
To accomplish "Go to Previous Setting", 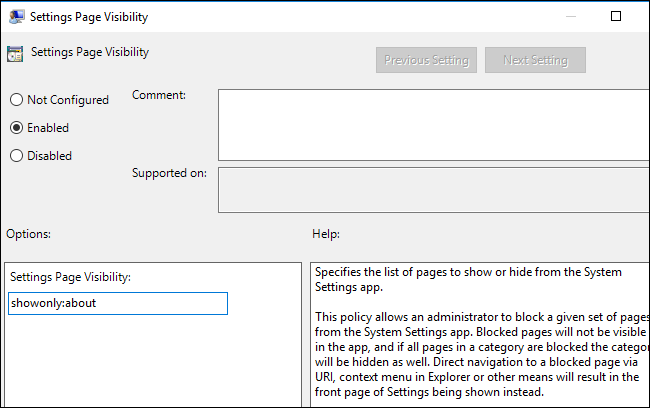I will 426,60.
